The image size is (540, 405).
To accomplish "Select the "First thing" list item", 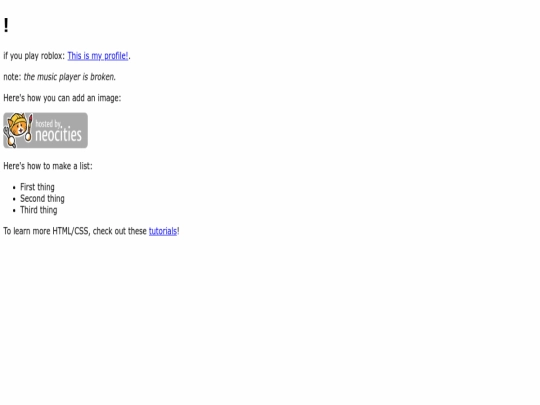I will (37, 187).
